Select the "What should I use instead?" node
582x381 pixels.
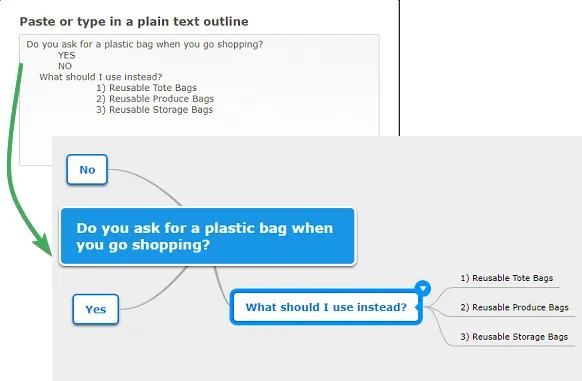pyautogui.click(x=326, y=307)
